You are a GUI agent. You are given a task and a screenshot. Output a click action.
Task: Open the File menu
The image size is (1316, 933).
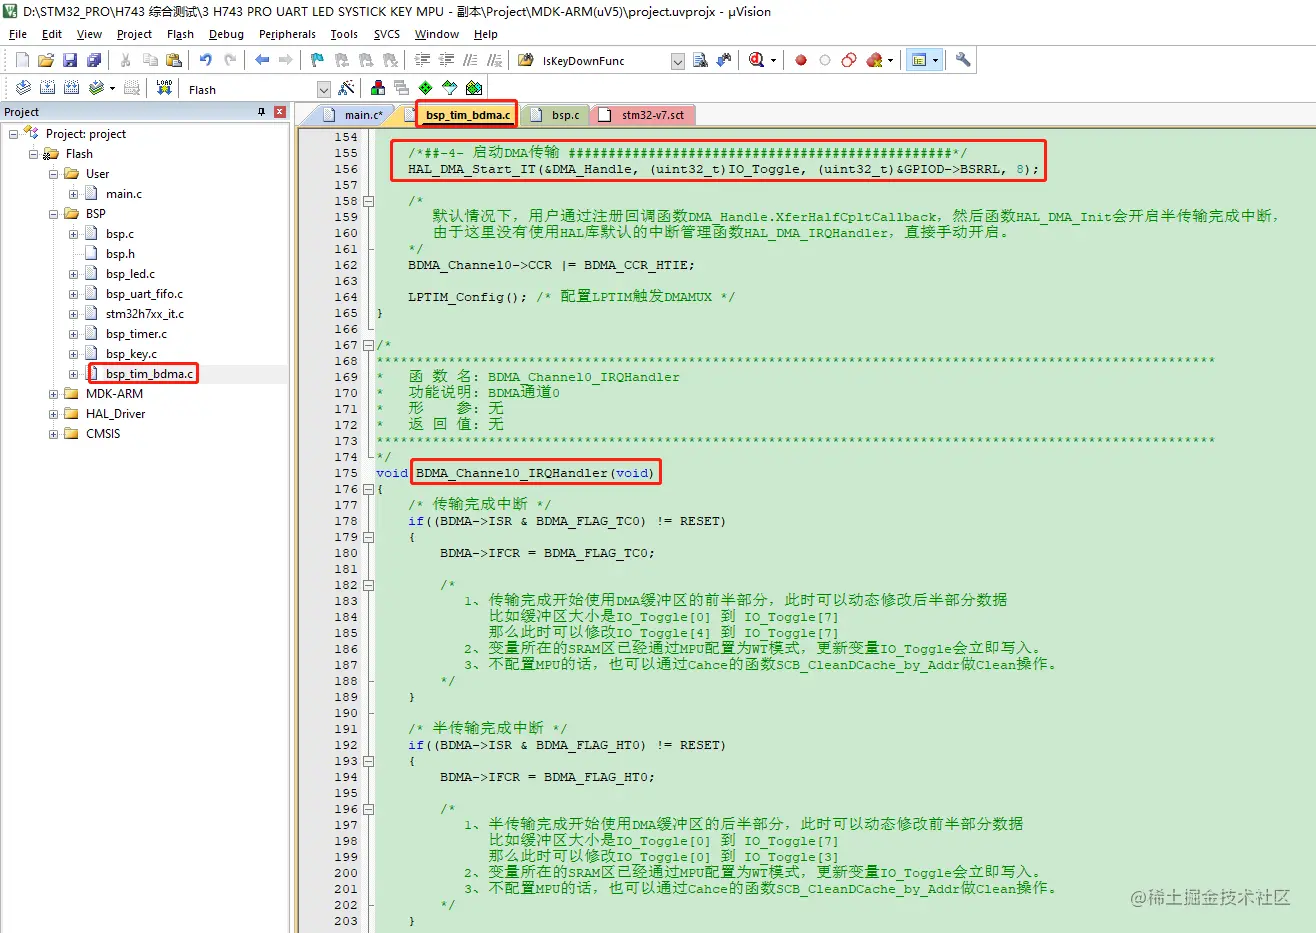coord(18,34)
